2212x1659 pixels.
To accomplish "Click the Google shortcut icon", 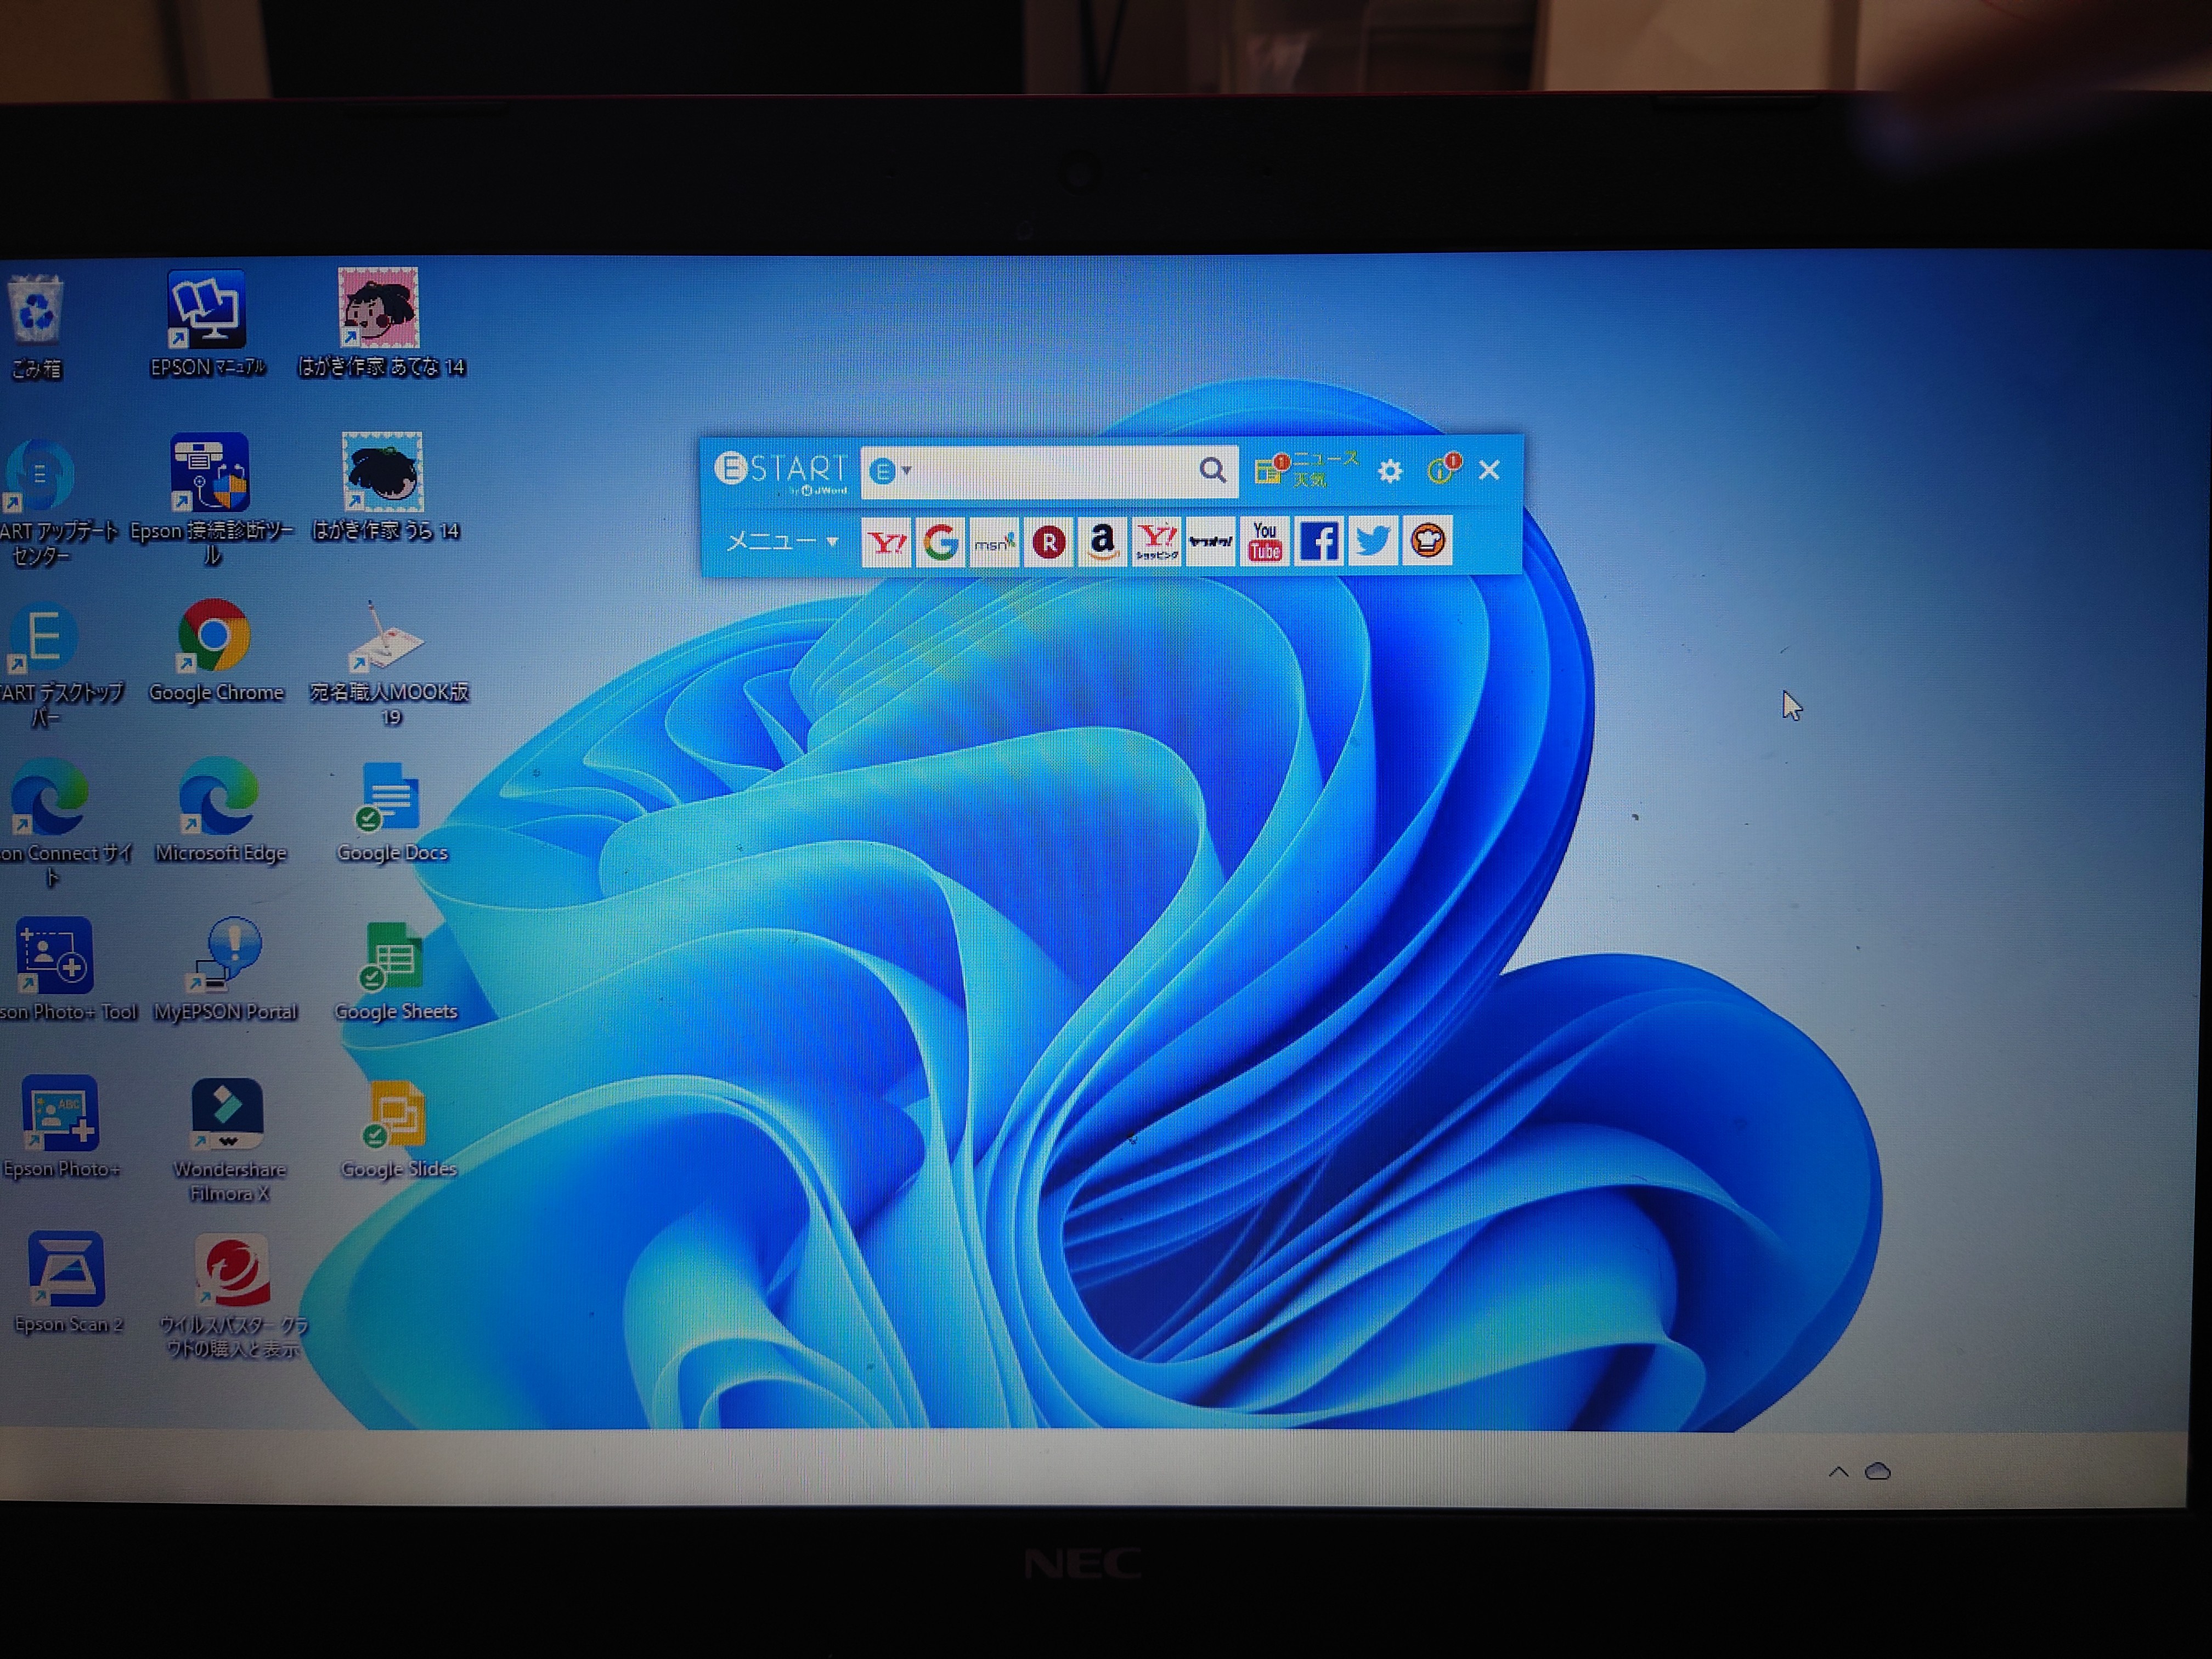I will tap(940, 543).
